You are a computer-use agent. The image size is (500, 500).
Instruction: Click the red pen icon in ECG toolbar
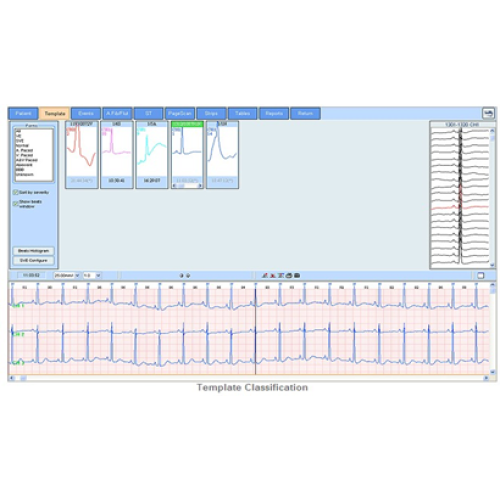pyautogui.click(x=265, y=275)
